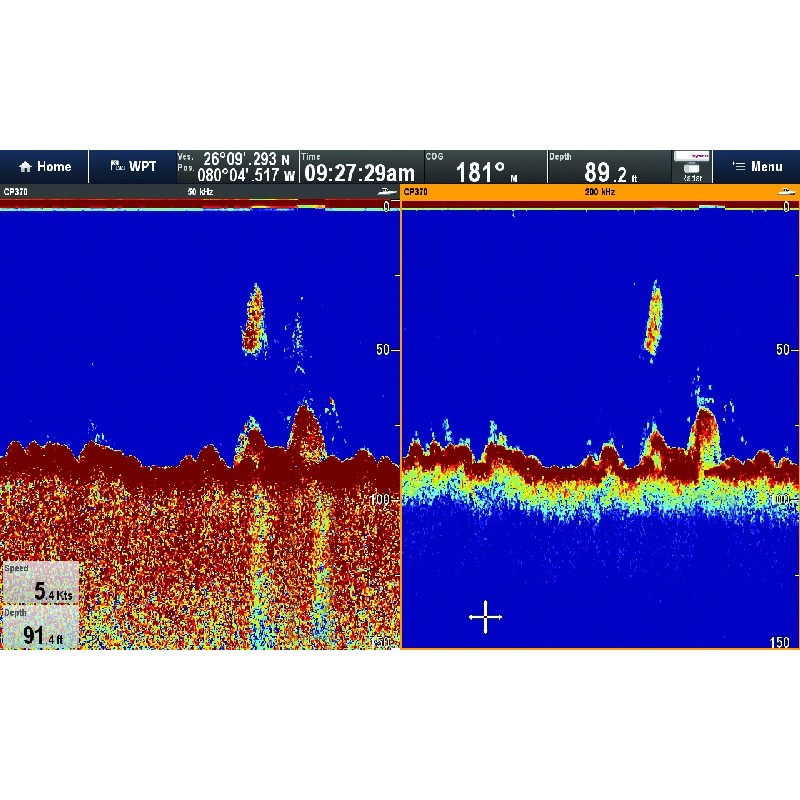Click the 50 ft depth scale marker, right pane
Viewport: 800px width, 800px height.
pos(787,350)
